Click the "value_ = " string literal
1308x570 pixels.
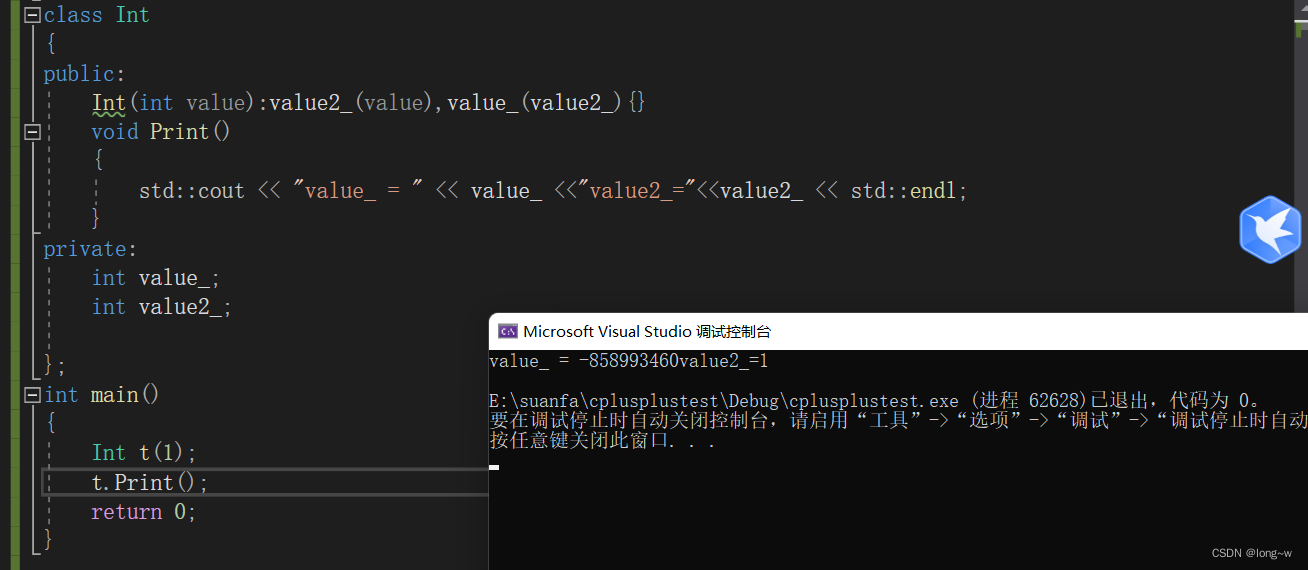(358, 191)
